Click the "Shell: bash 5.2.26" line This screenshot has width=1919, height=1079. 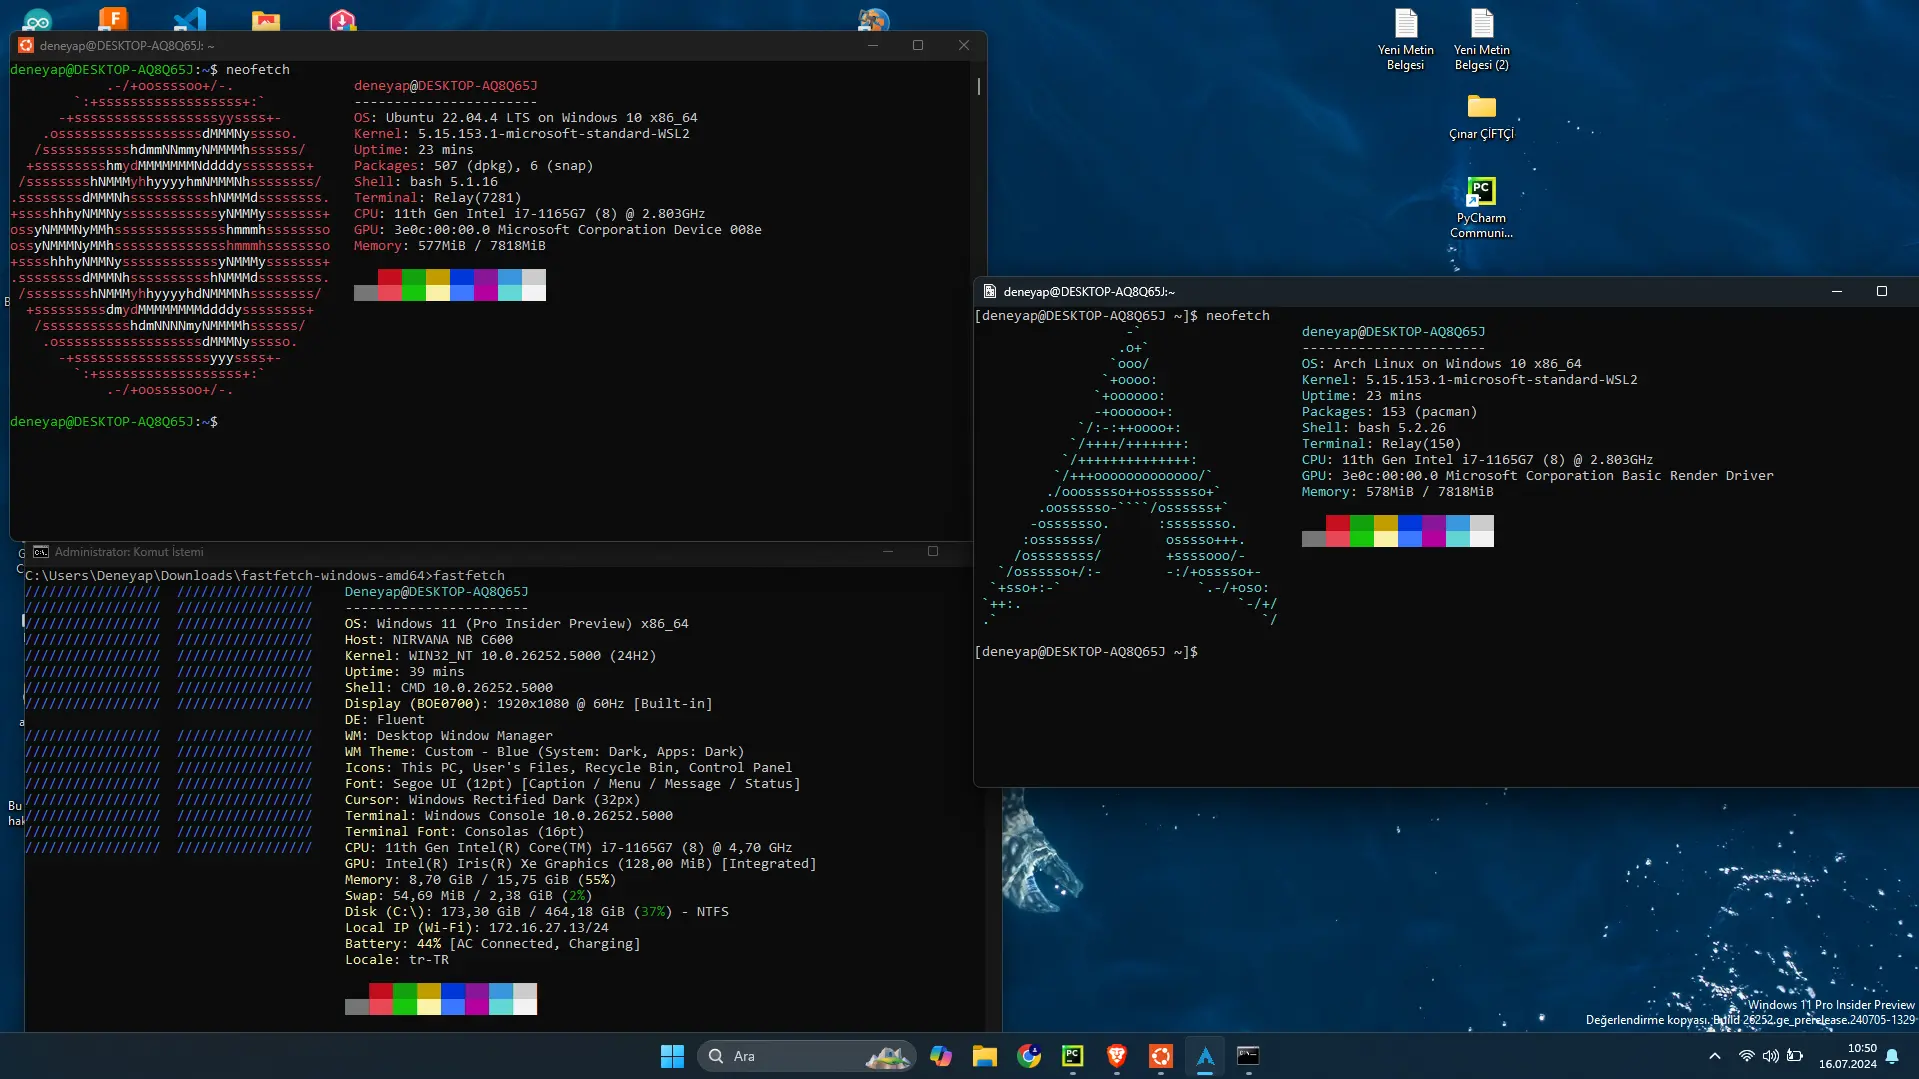[x=1374, y=428]
